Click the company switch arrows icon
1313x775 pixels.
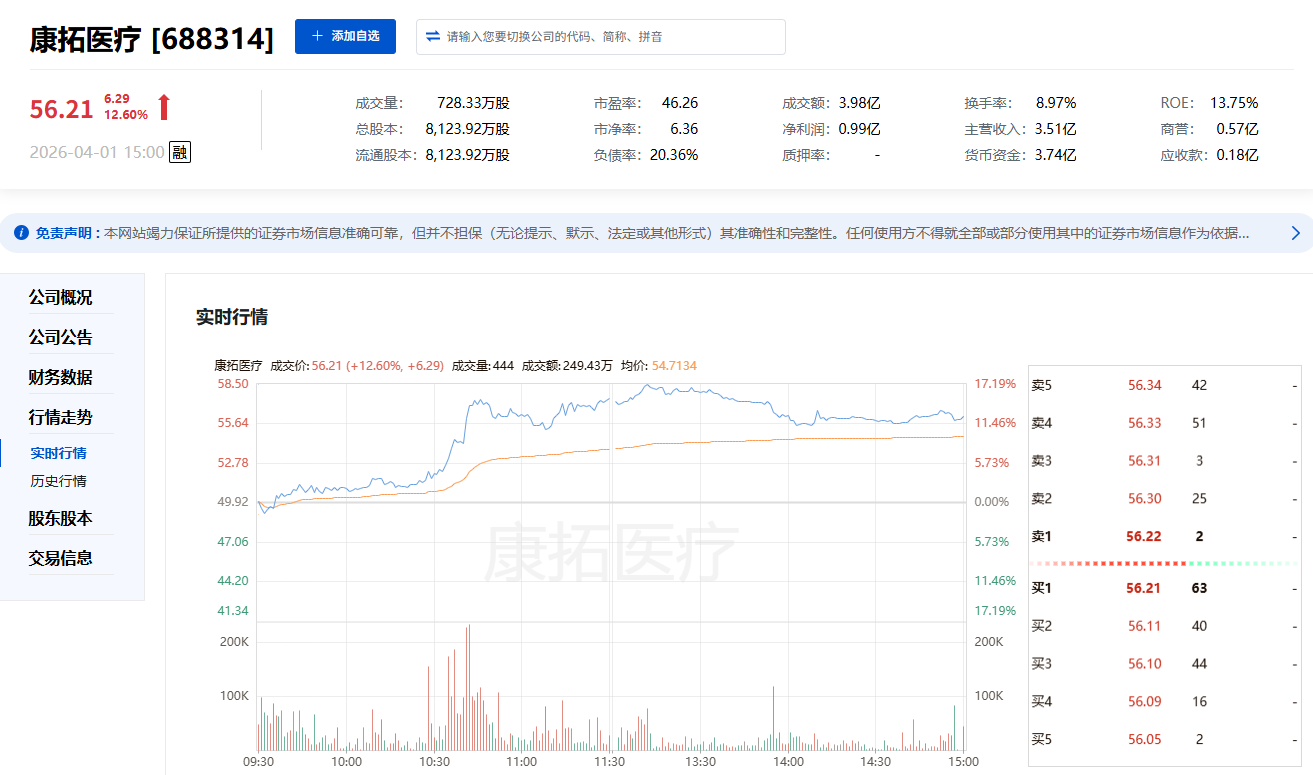point(433,36)
